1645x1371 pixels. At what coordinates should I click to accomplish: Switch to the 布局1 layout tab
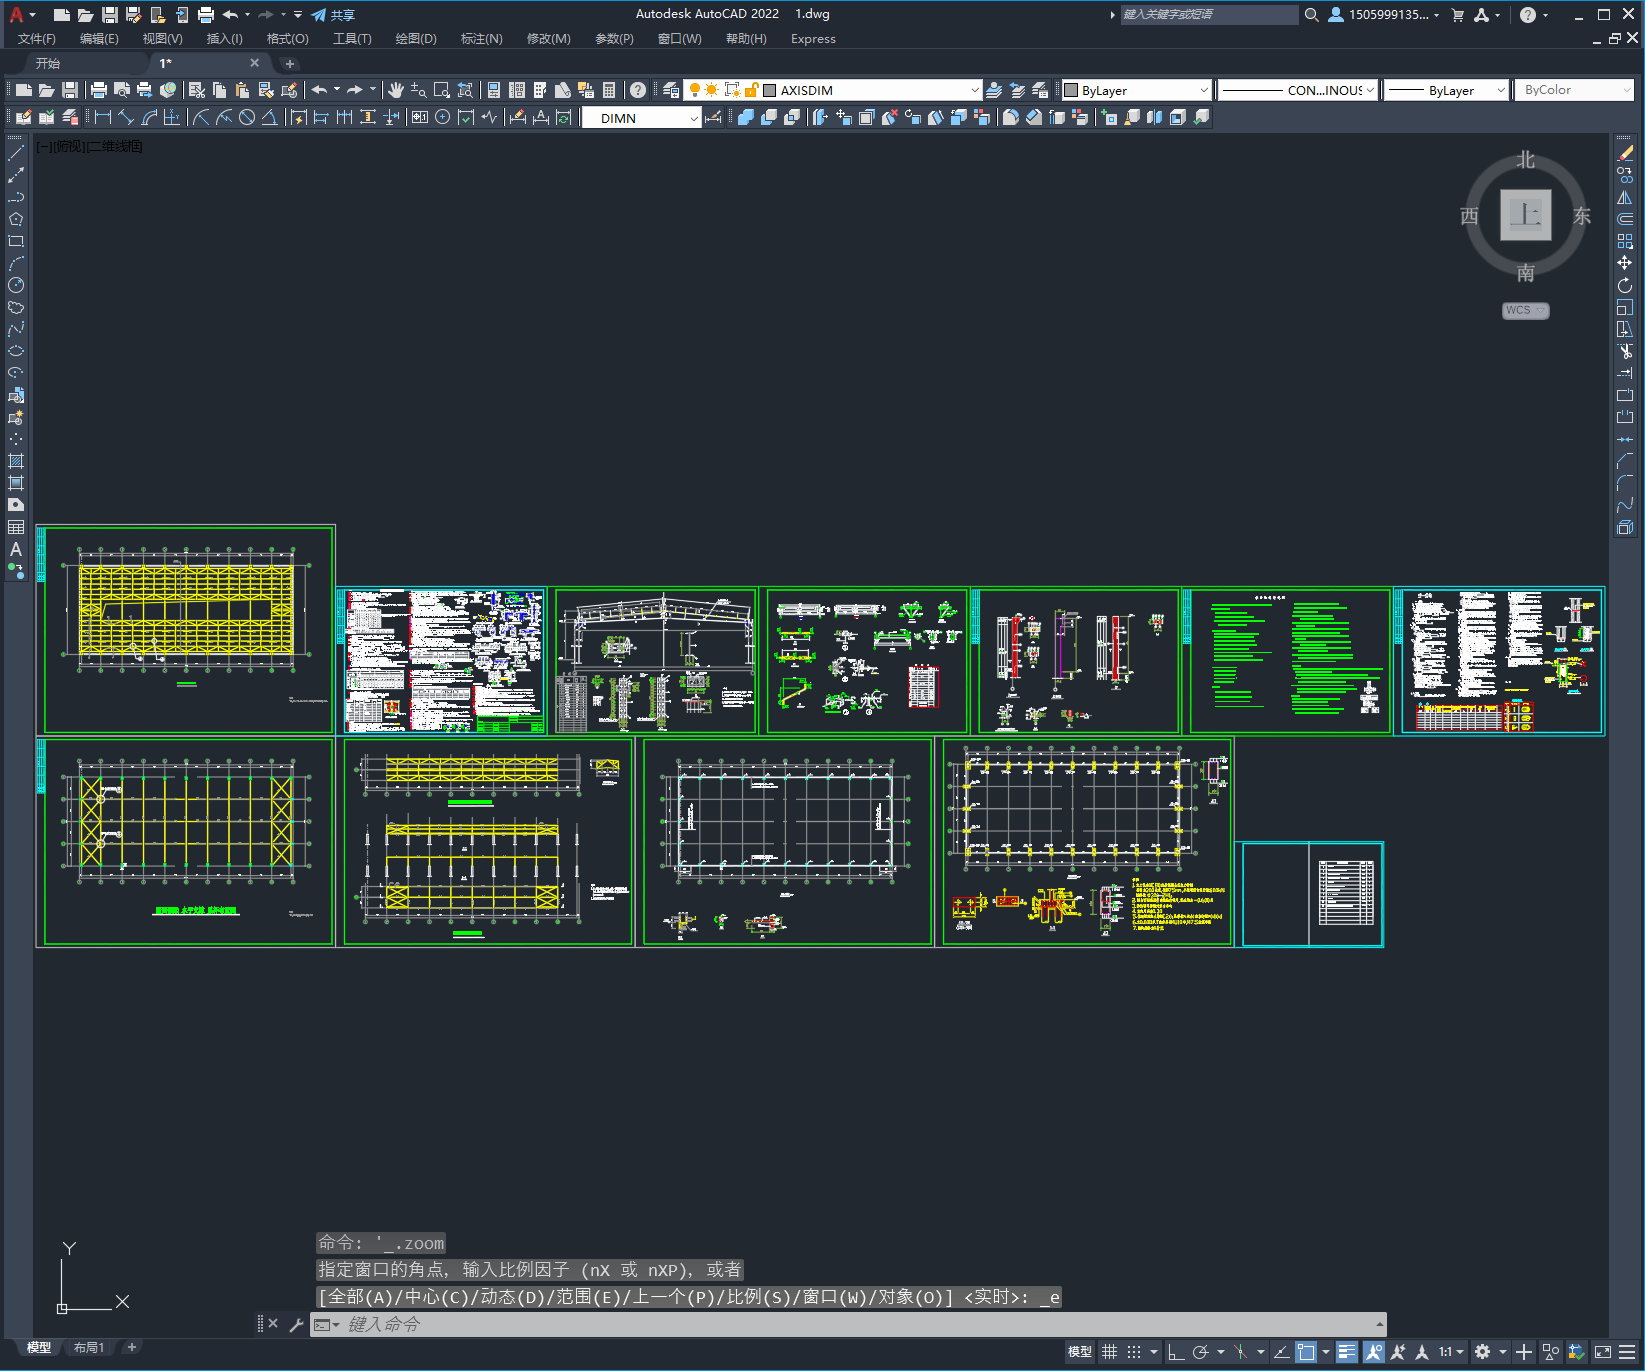[89, 1348]
